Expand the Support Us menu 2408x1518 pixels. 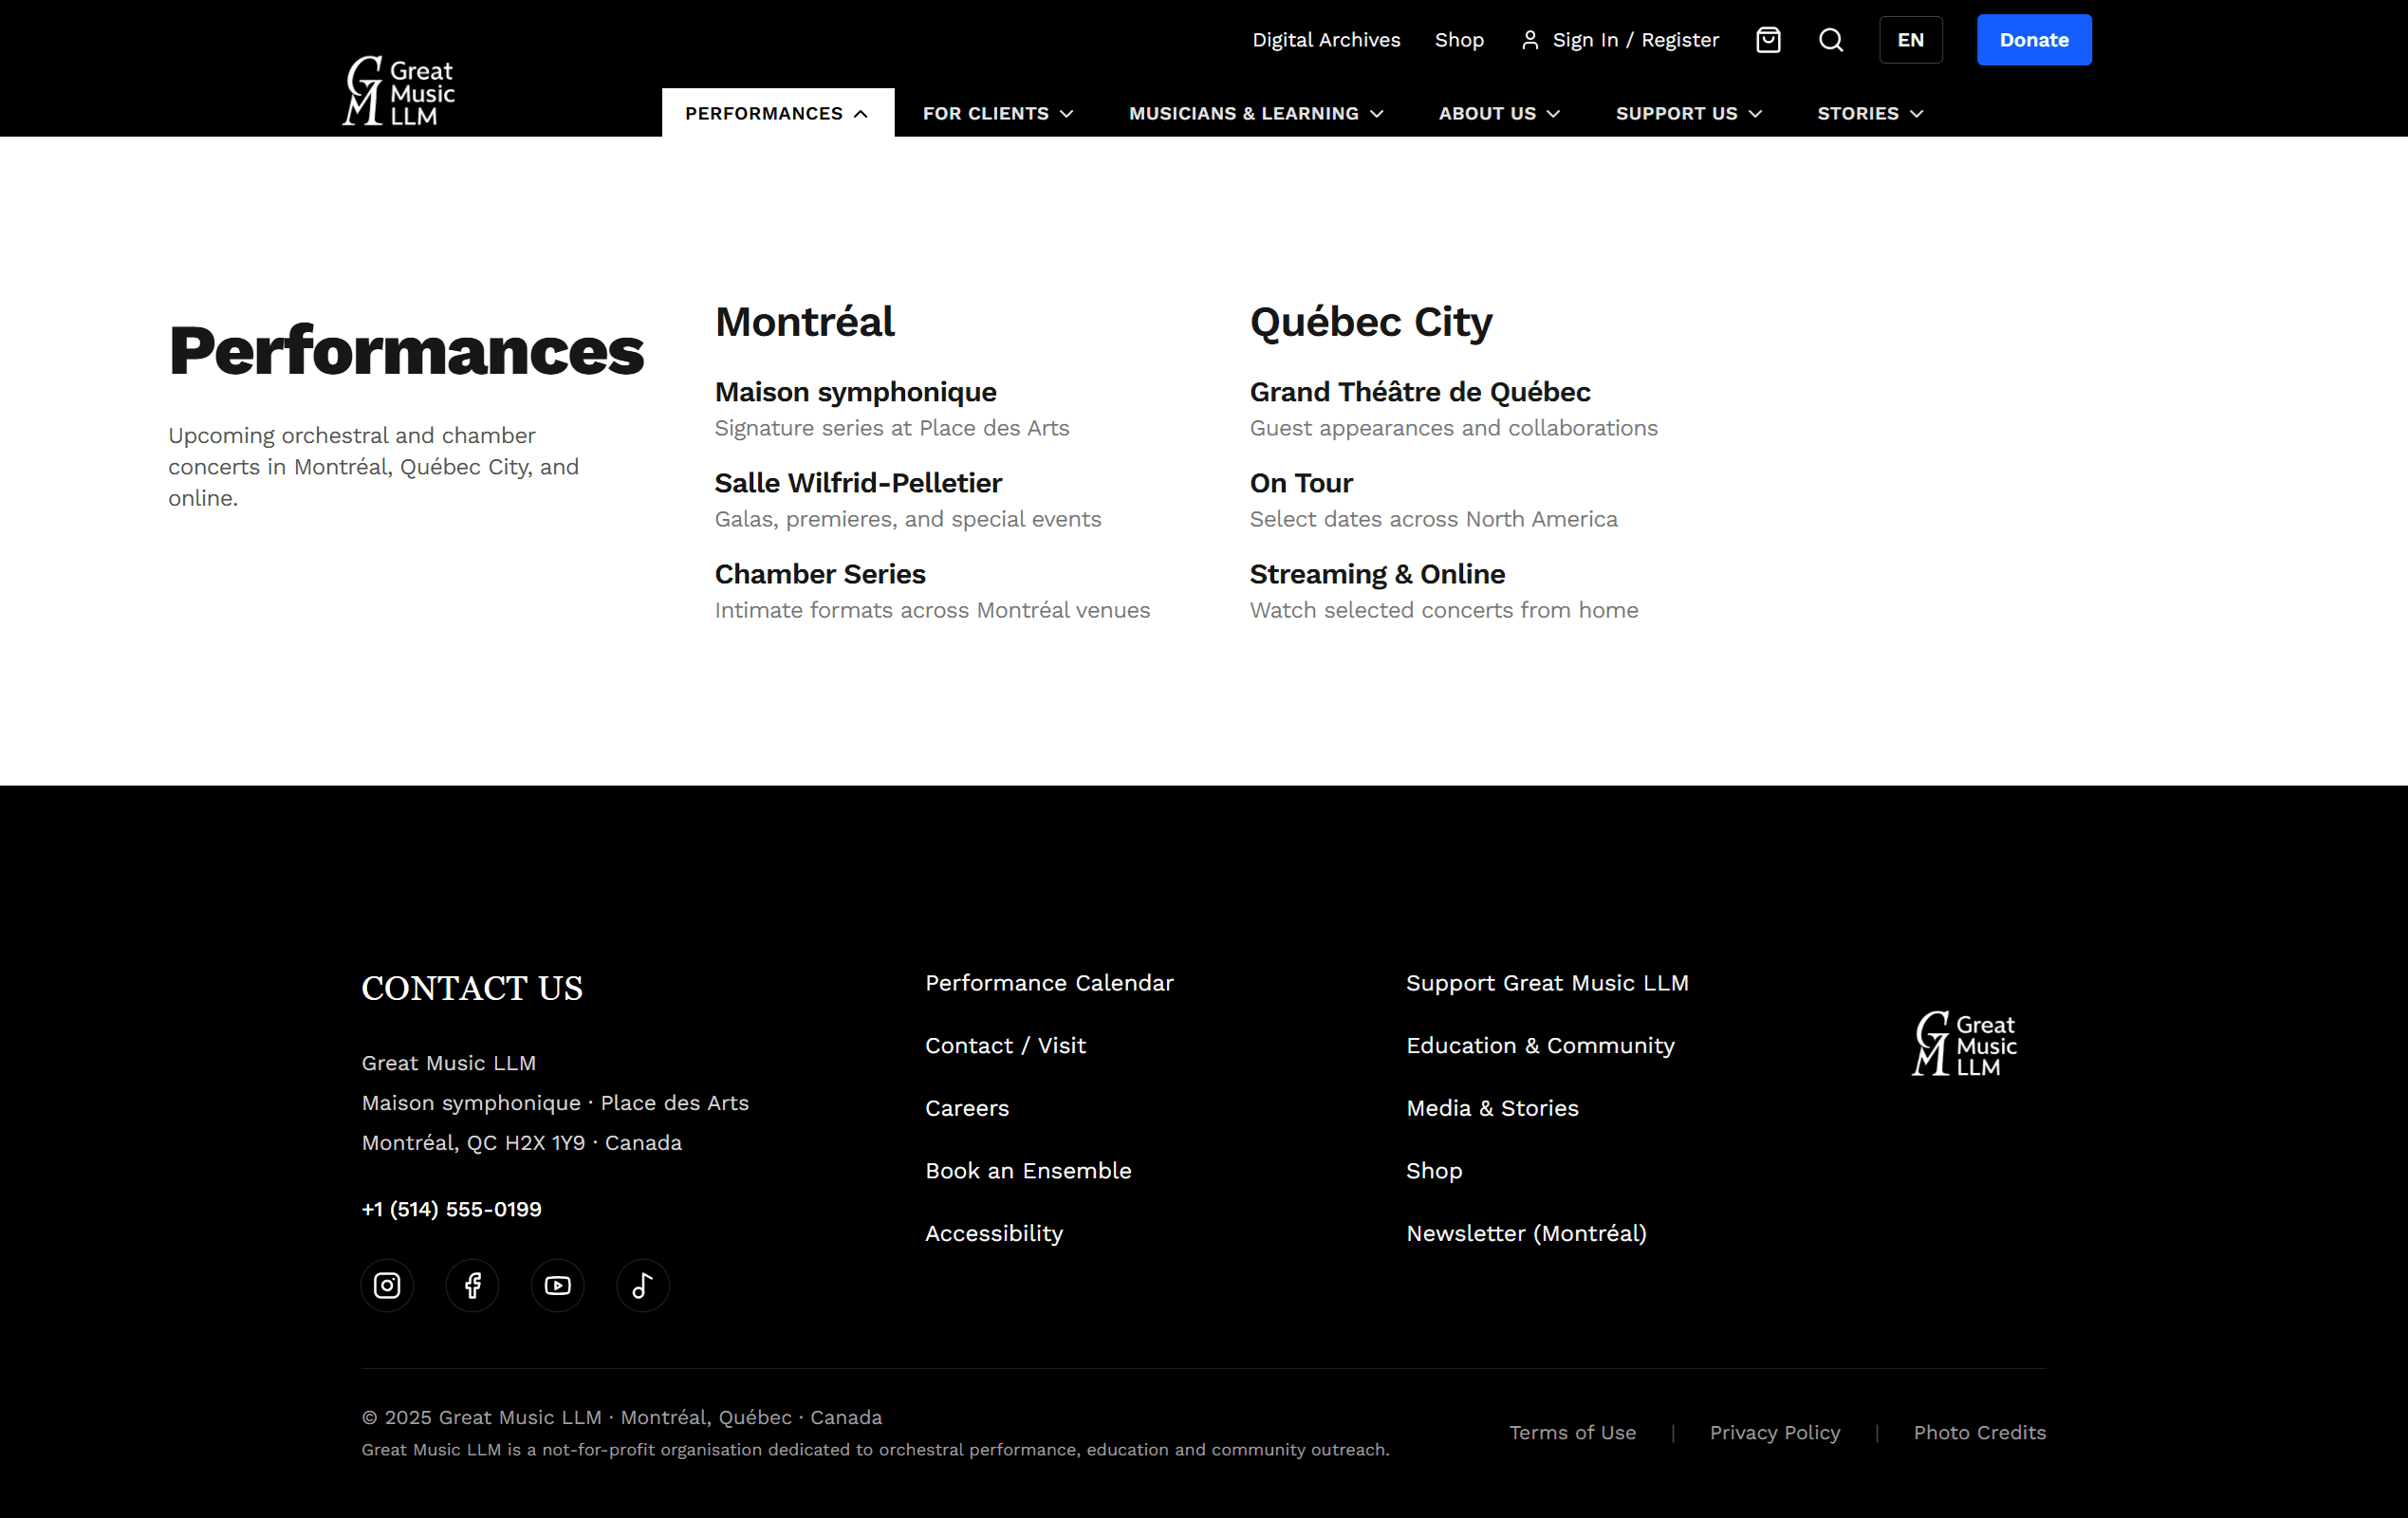[x=1688, y=113]
